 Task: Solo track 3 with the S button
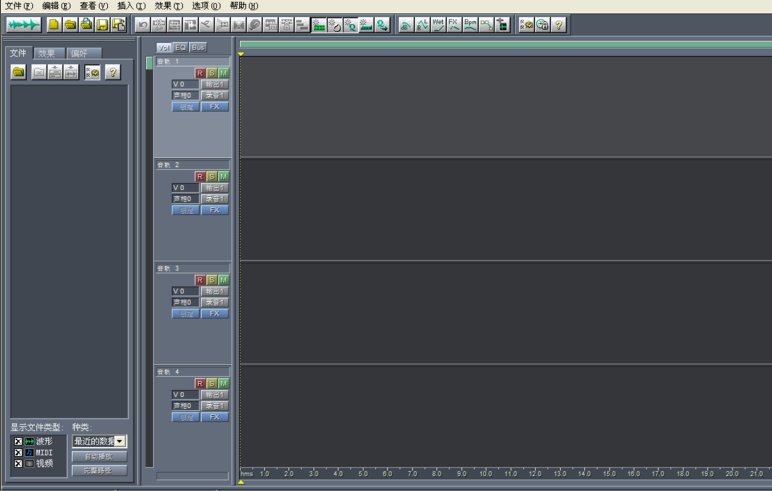click(212, 280)
